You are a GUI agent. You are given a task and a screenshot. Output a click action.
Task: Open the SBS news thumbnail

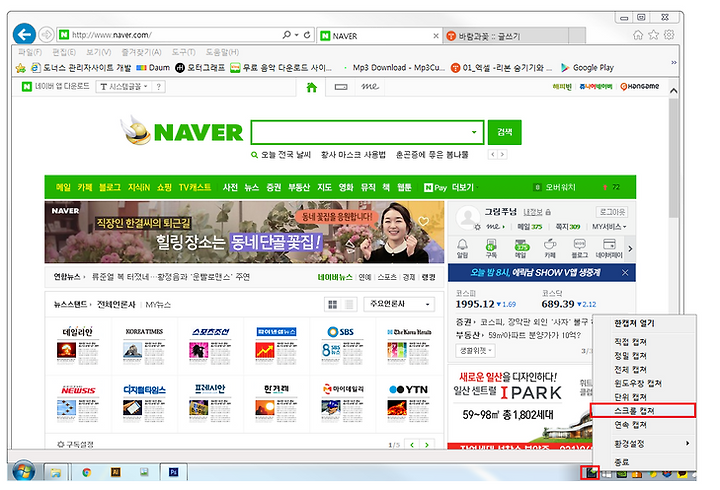coord(343,345)
